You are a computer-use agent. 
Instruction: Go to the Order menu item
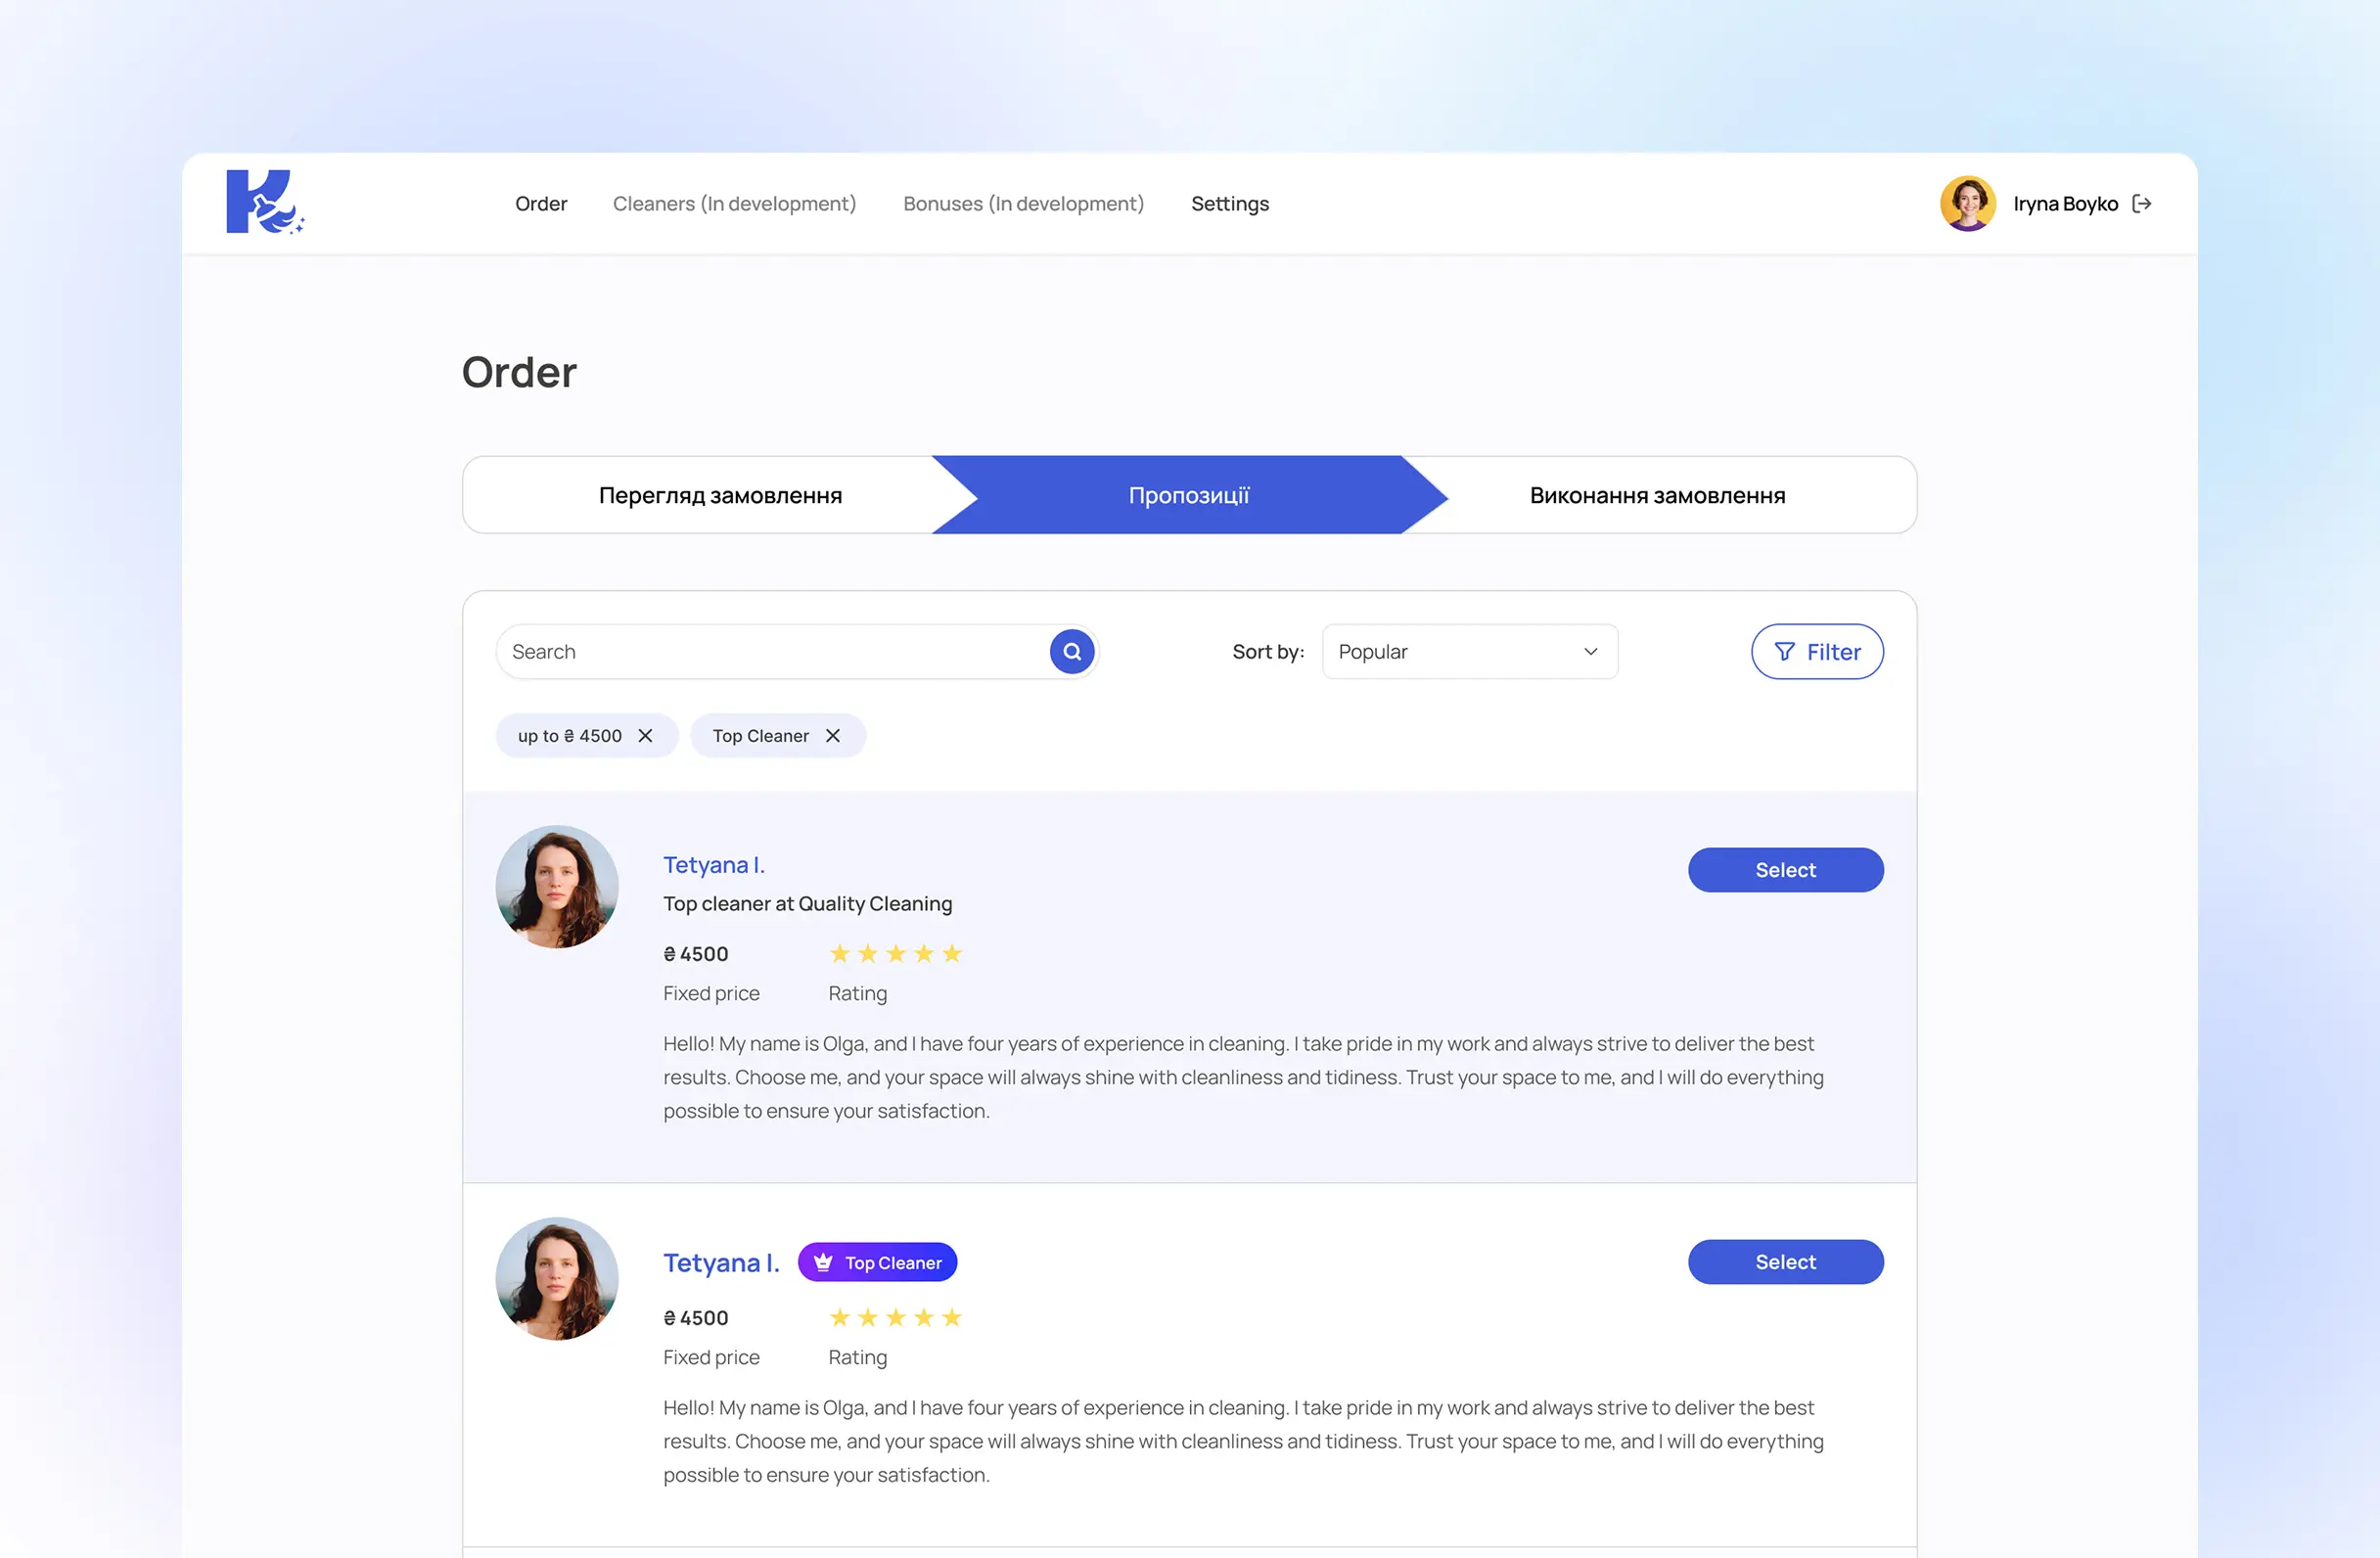[541, 204]
